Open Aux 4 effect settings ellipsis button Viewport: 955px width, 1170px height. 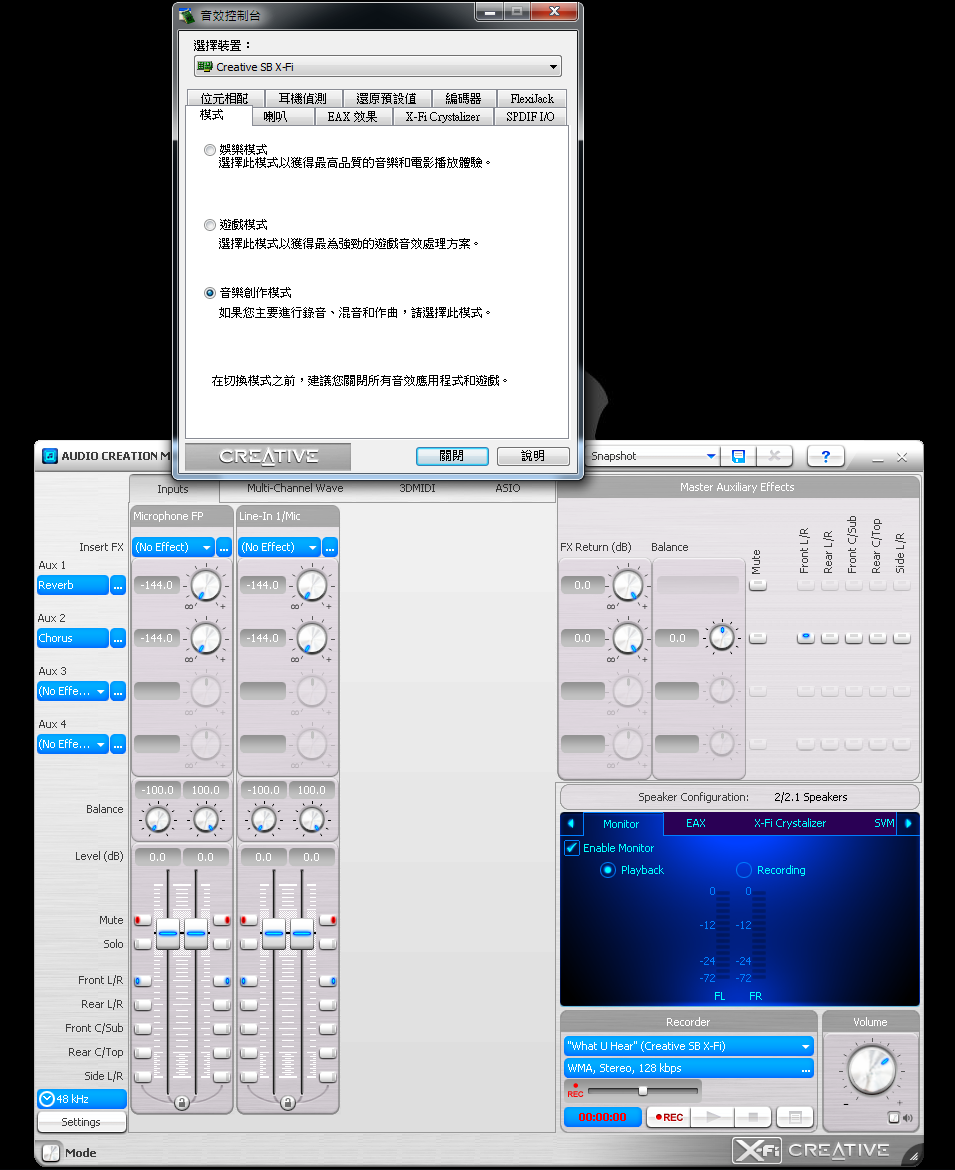tap(118, 745)
